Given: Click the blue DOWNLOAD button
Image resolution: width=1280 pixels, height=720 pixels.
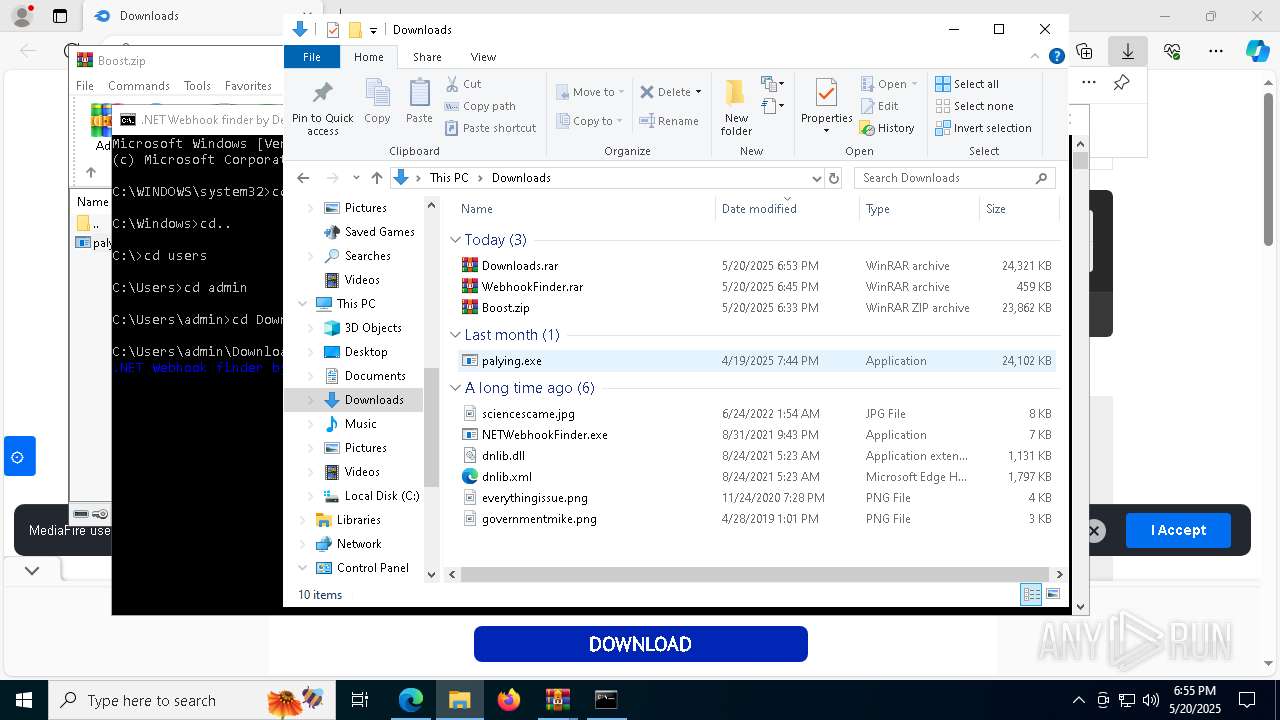Looking at the screenshot, I should click(x=640, y=644).
